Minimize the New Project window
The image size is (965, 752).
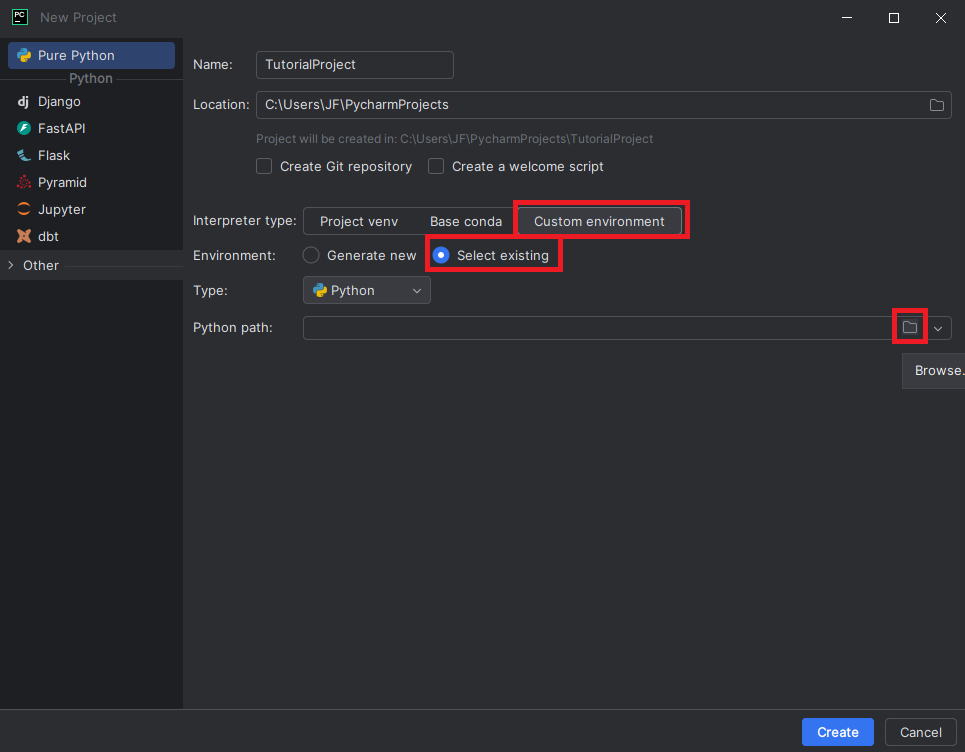tap(847, 18)
